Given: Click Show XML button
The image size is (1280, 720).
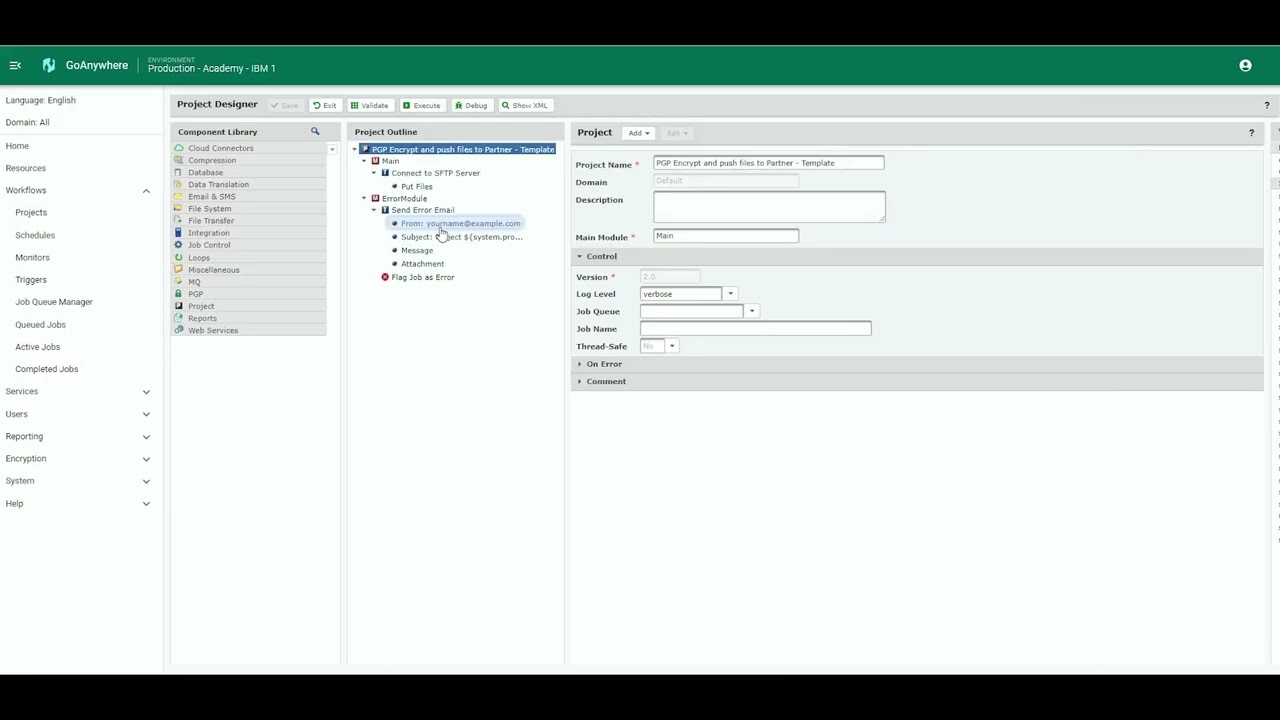Looking at the screenshot, I should click(x=525, y=105).
